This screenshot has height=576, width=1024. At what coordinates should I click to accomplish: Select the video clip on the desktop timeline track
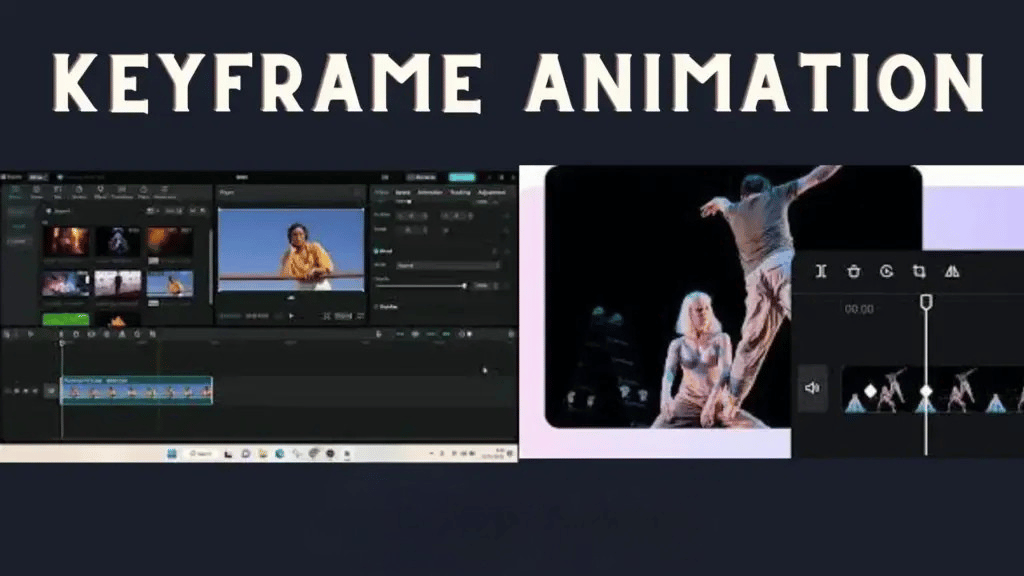click(136, 390)
